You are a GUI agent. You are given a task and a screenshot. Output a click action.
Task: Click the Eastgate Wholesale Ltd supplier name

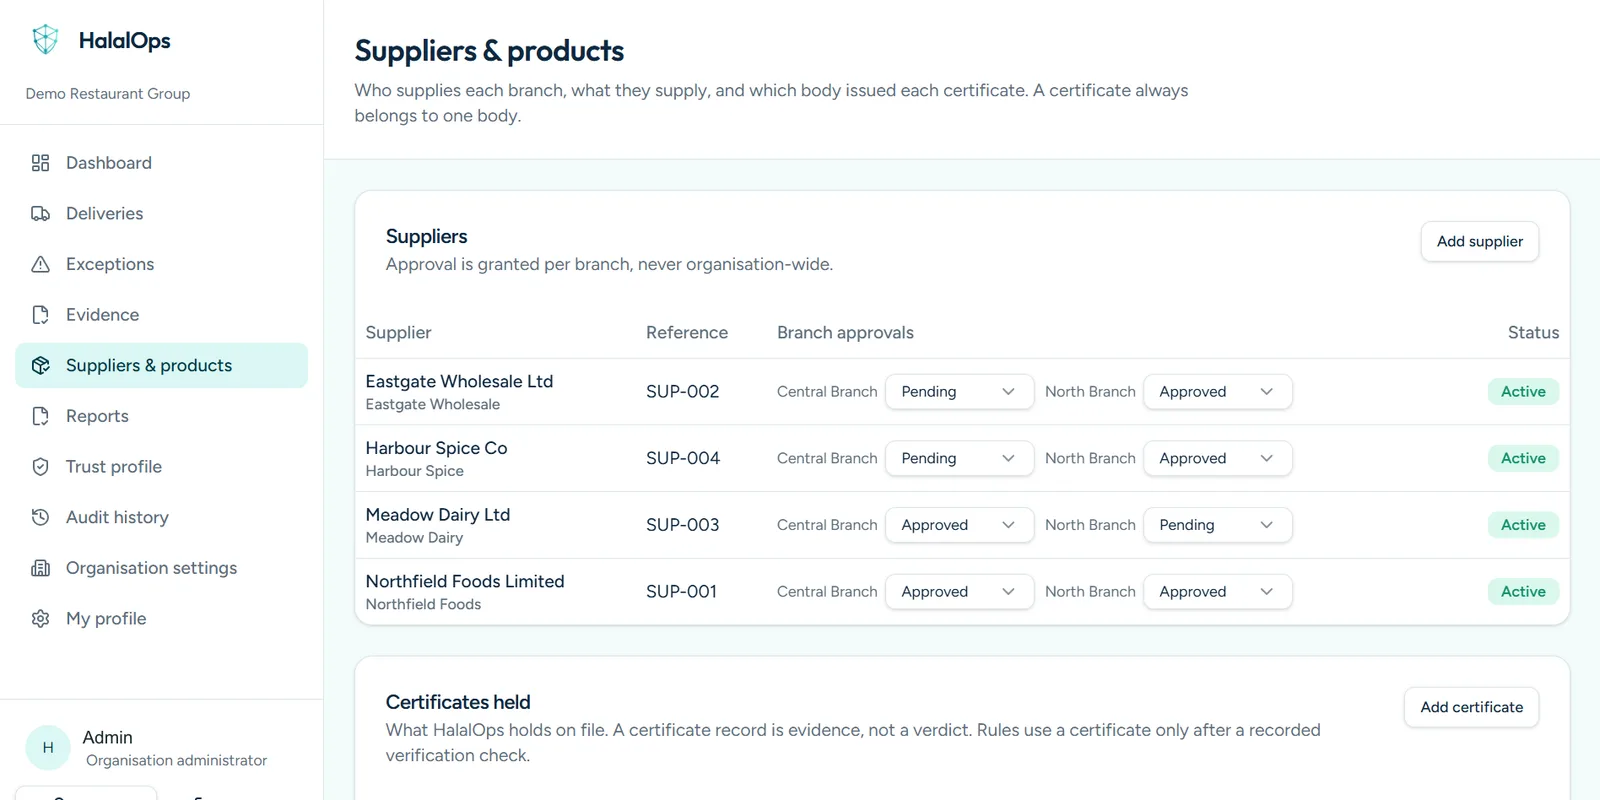pyautogui.click(x=459, y=381)
